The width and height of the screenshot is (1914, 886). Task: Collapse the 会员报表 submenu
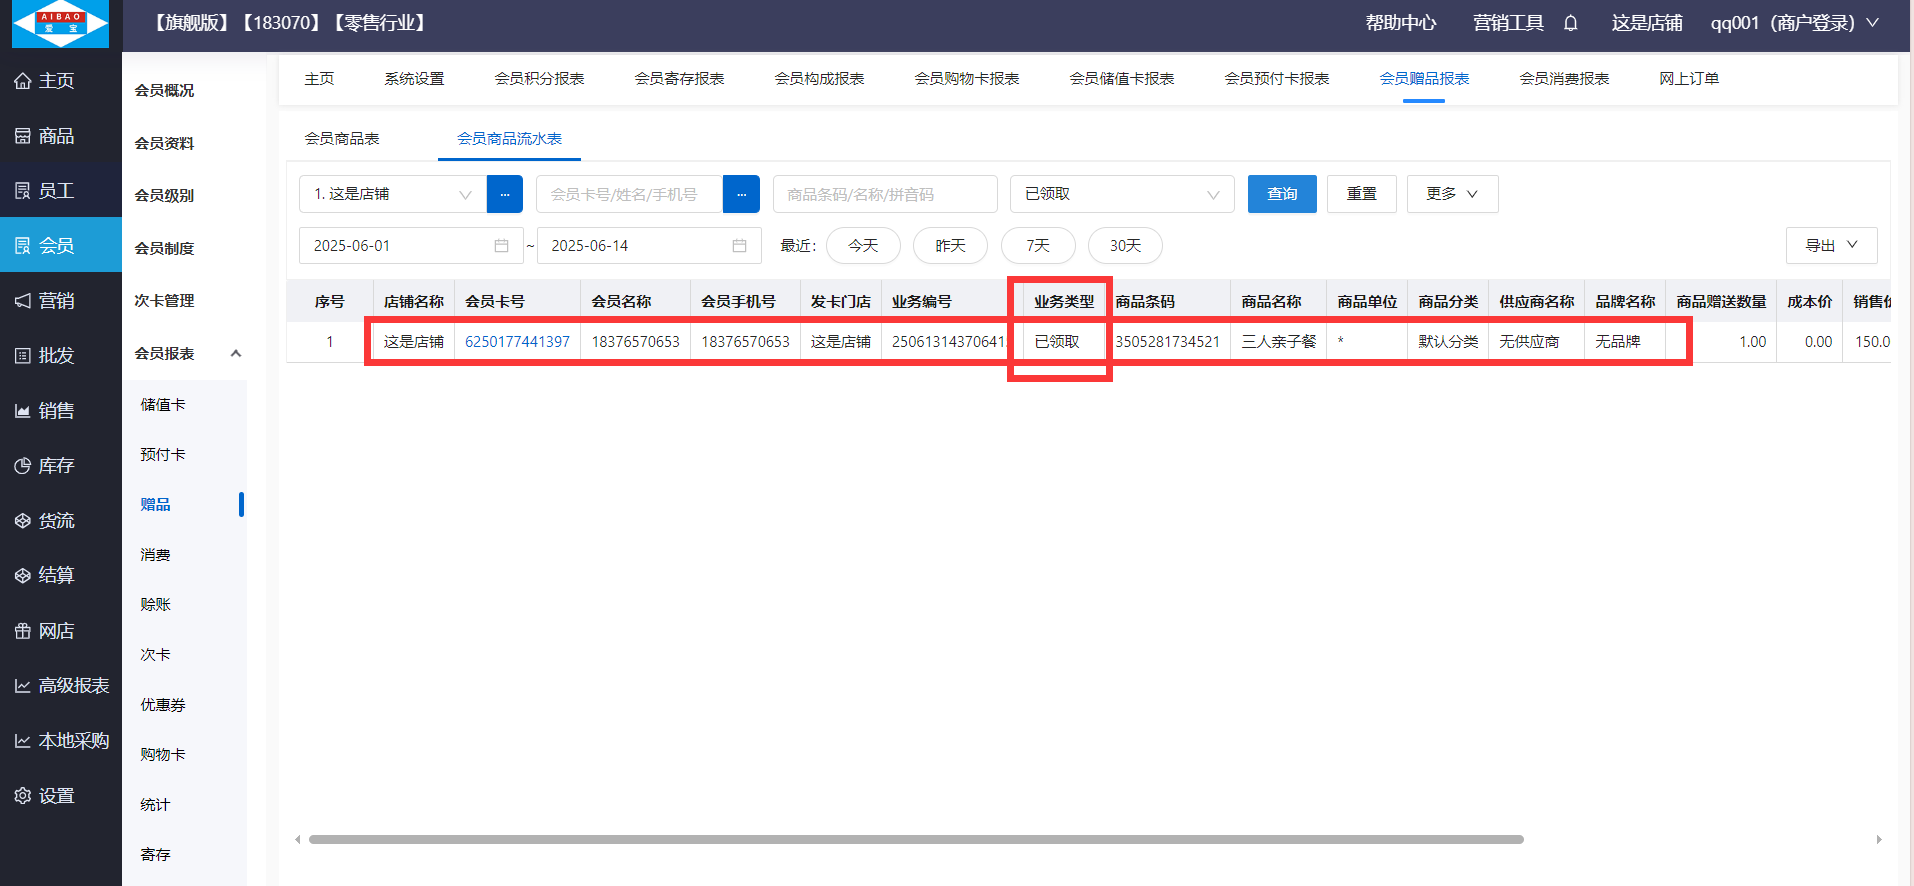click(236, 353)
